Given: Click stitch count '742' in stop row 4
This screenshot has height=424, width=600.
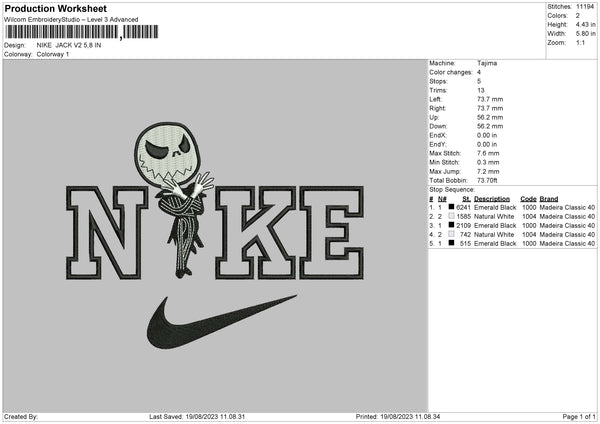Looking at the screenshot, I should [465, 235].
